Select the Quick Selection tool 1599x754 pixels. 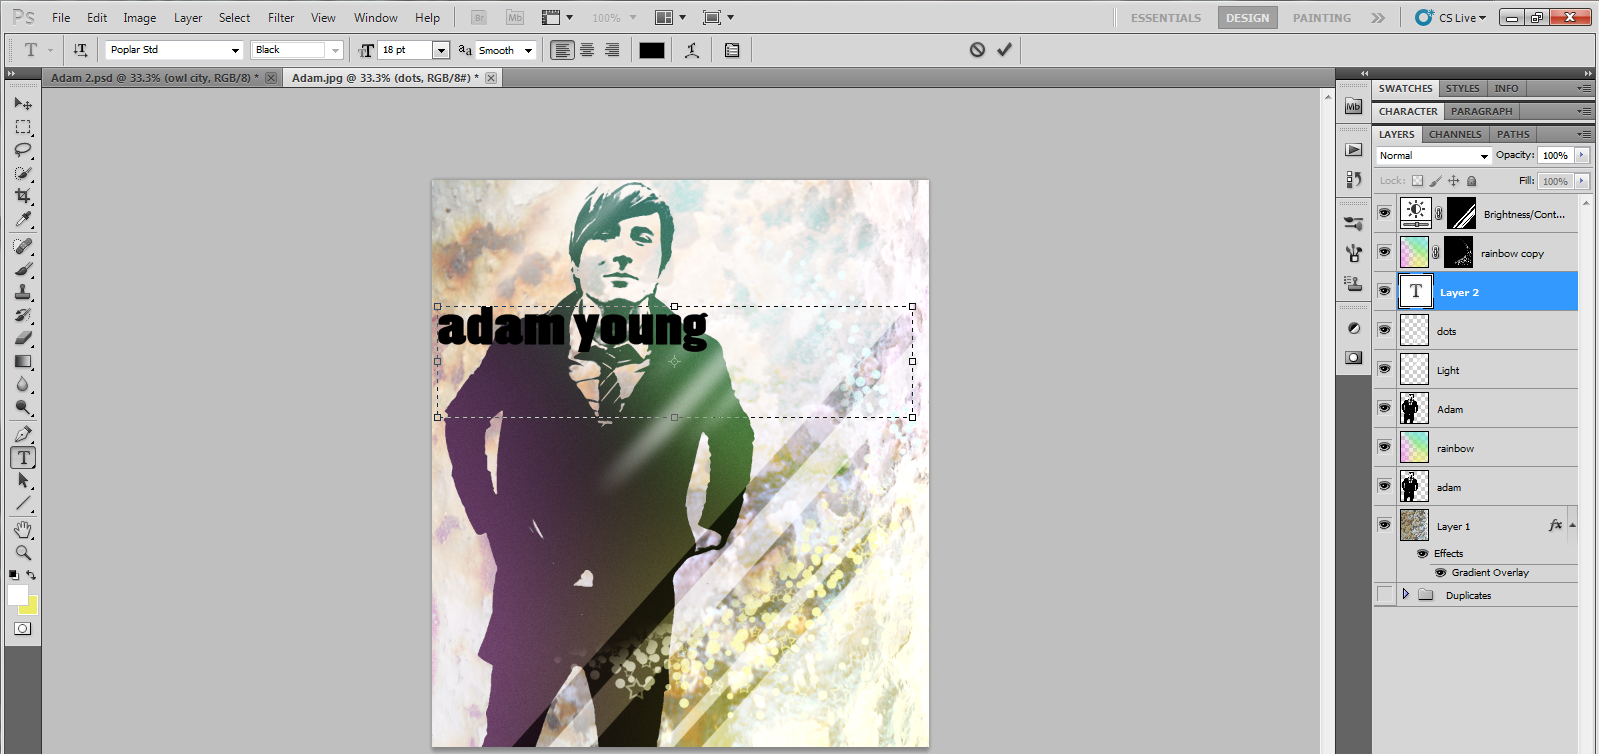tap(23, 173)
